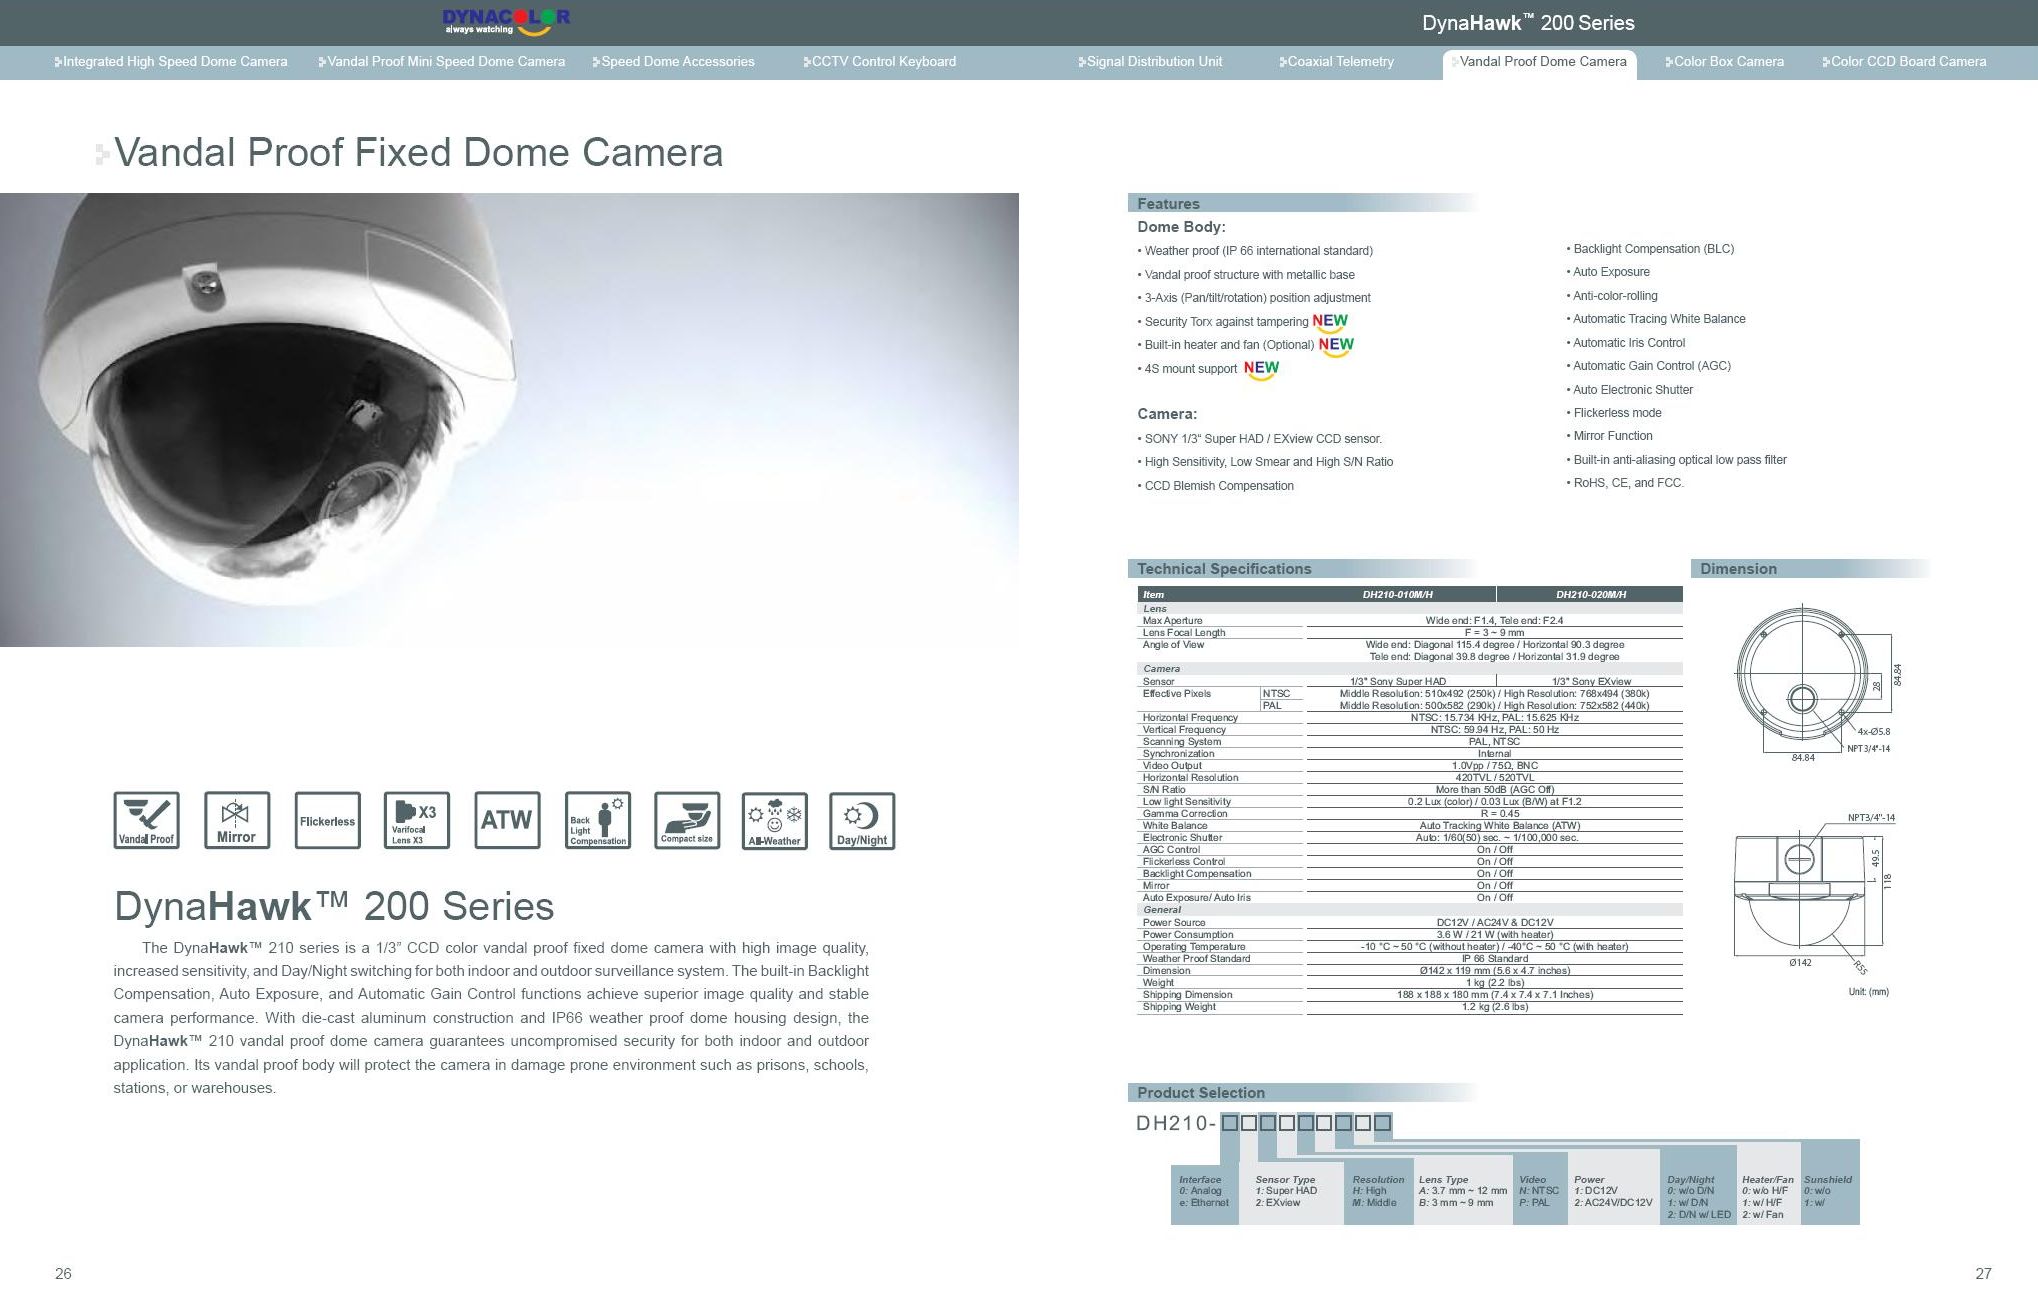Screen dimensions: 2038x1313
Task: Open CCTV Control Keyboard tab
Action: 879,62
